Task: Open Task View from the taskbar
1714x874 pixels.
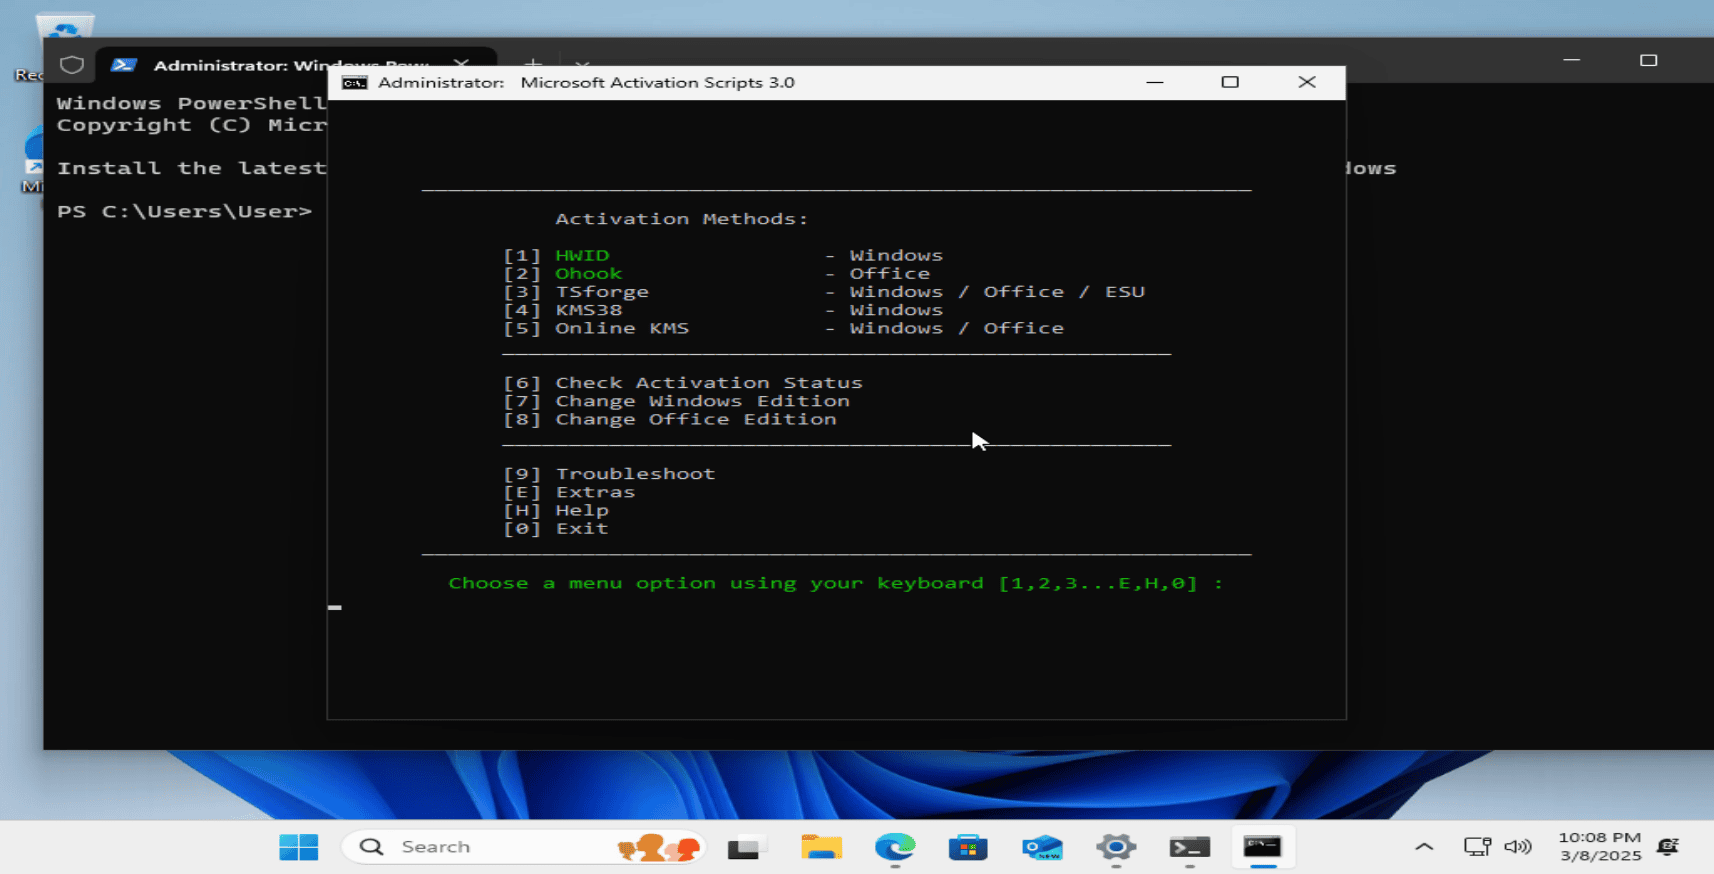Action: click(x=746, y=848)
